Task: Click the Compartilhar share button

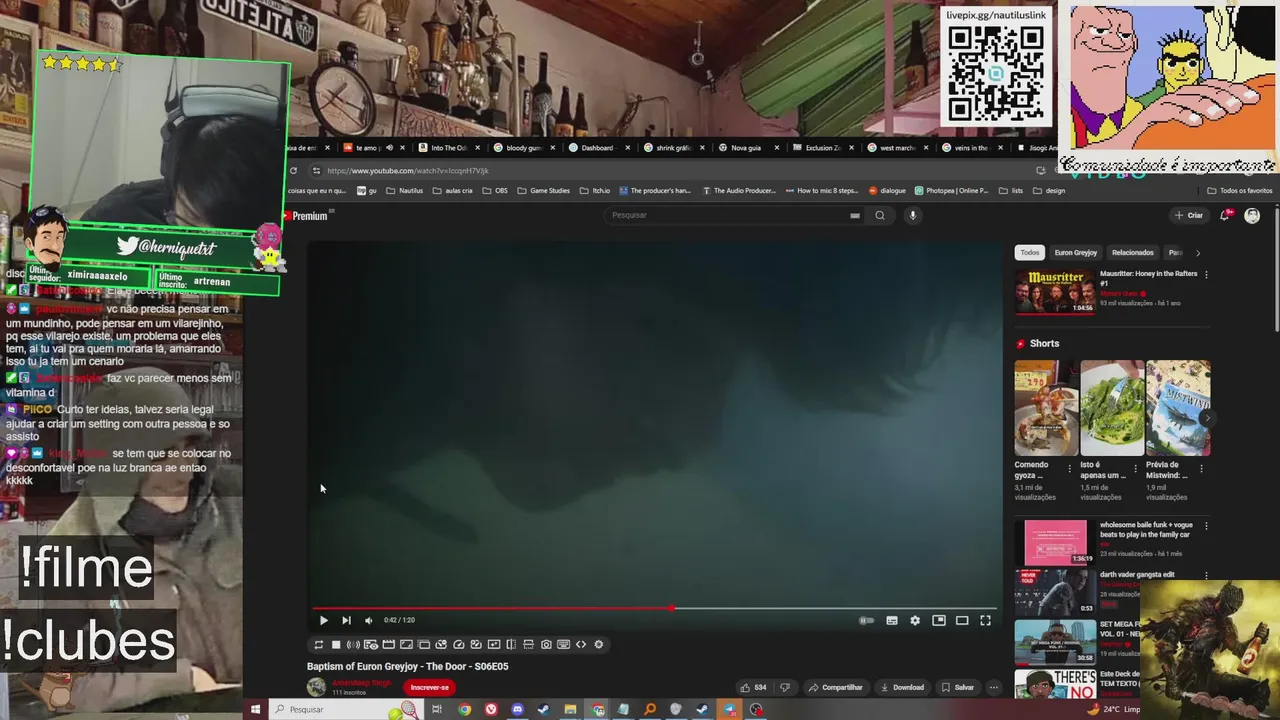Action: tap(836, 687)
